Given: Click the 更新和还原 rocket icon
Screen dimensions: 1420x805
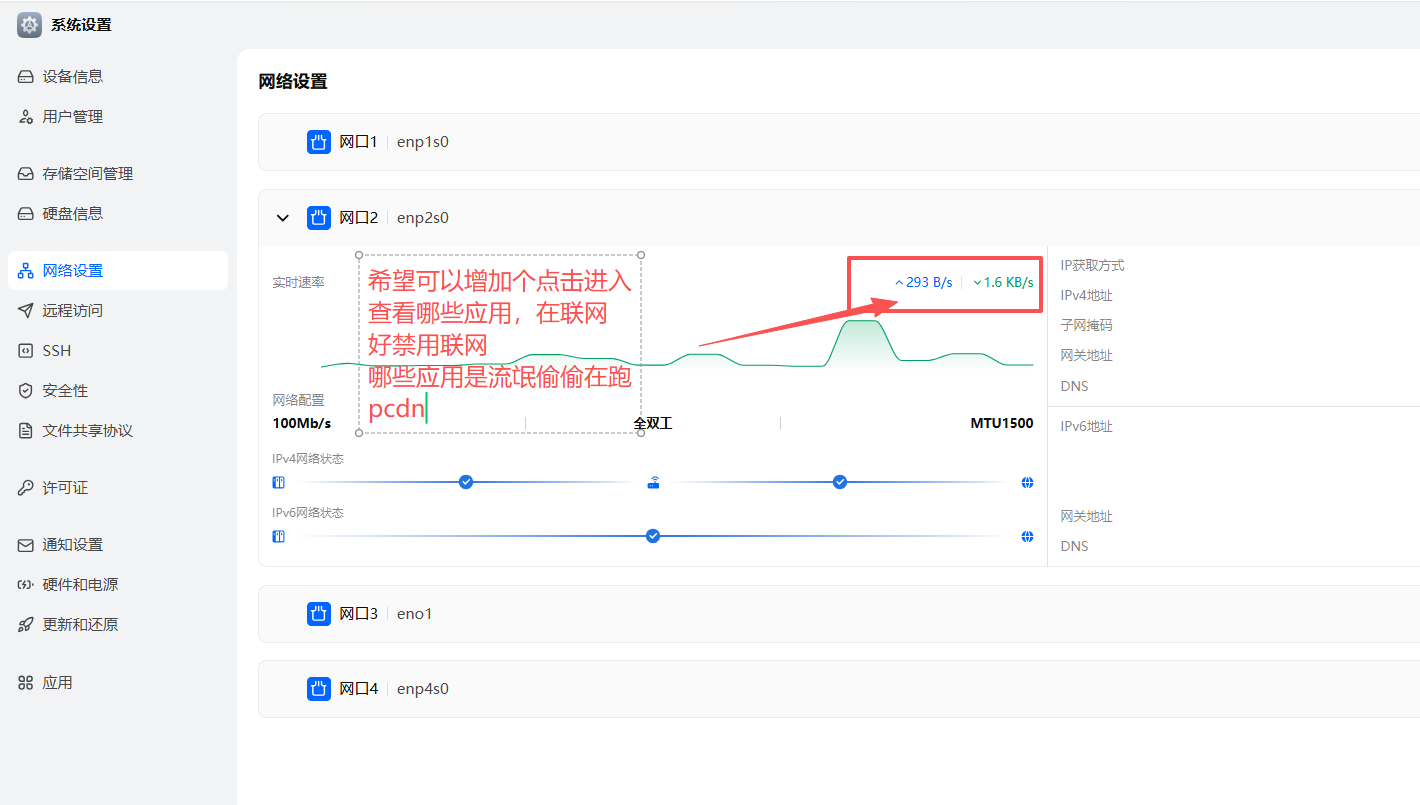Looking at the screenshot, I should click(x=26, y=625).
